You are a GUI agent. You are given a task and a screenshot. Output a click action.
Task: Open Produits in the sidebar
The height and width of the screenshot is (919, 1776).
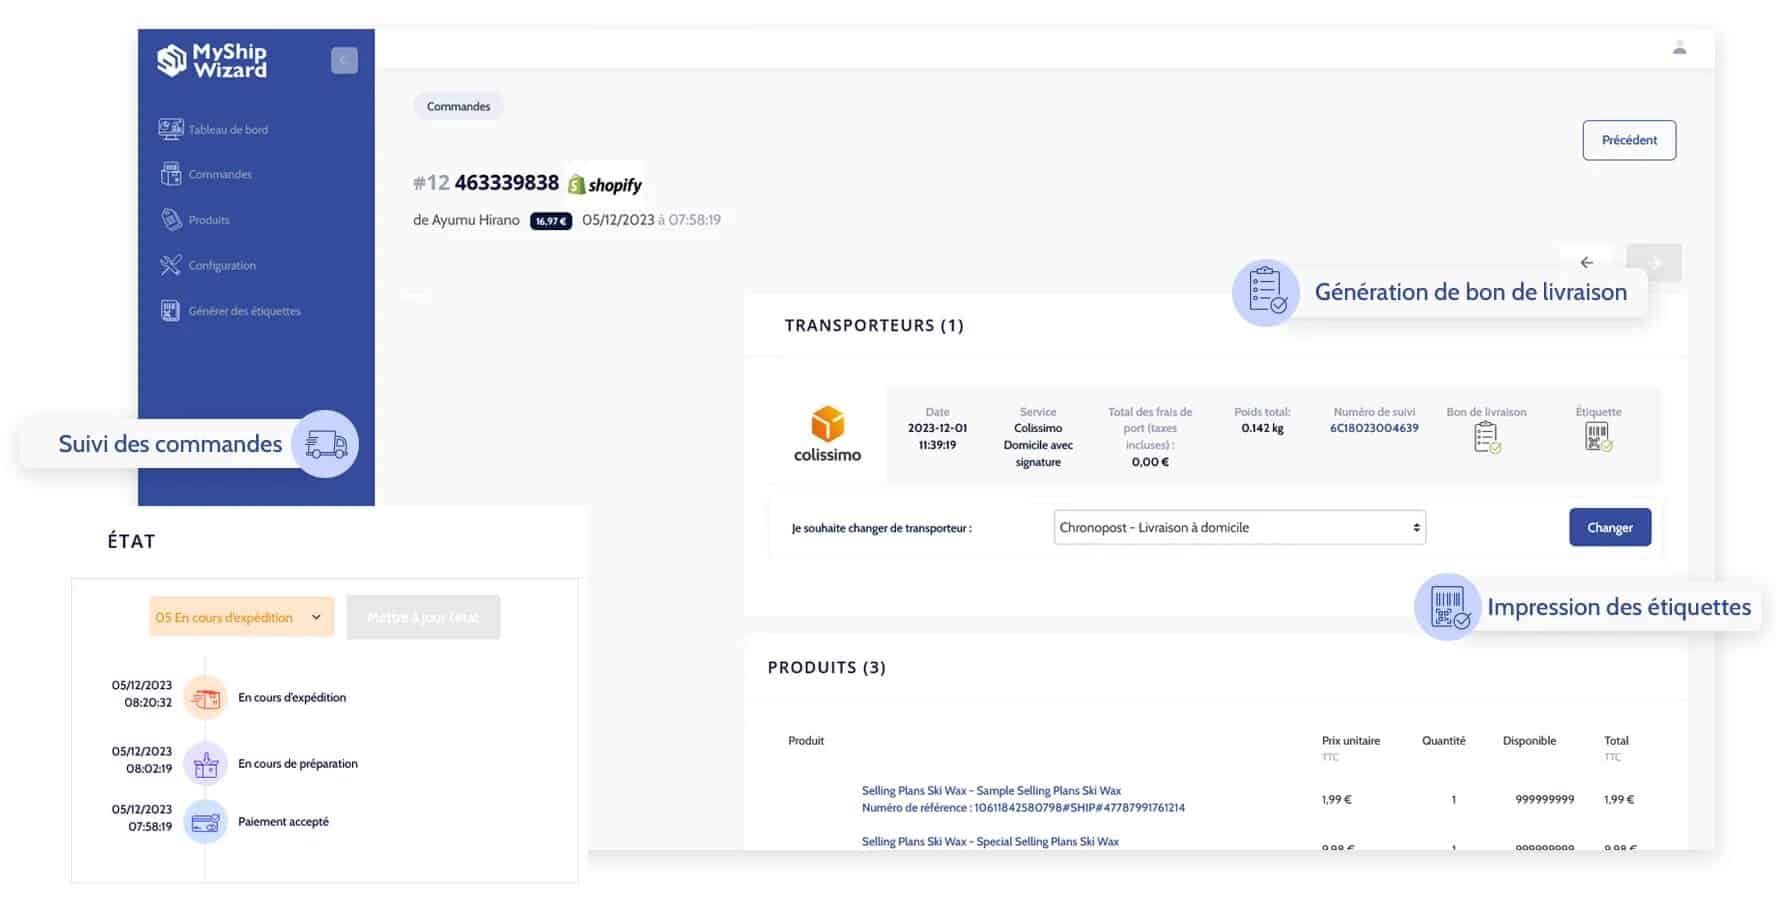point(209,220)
